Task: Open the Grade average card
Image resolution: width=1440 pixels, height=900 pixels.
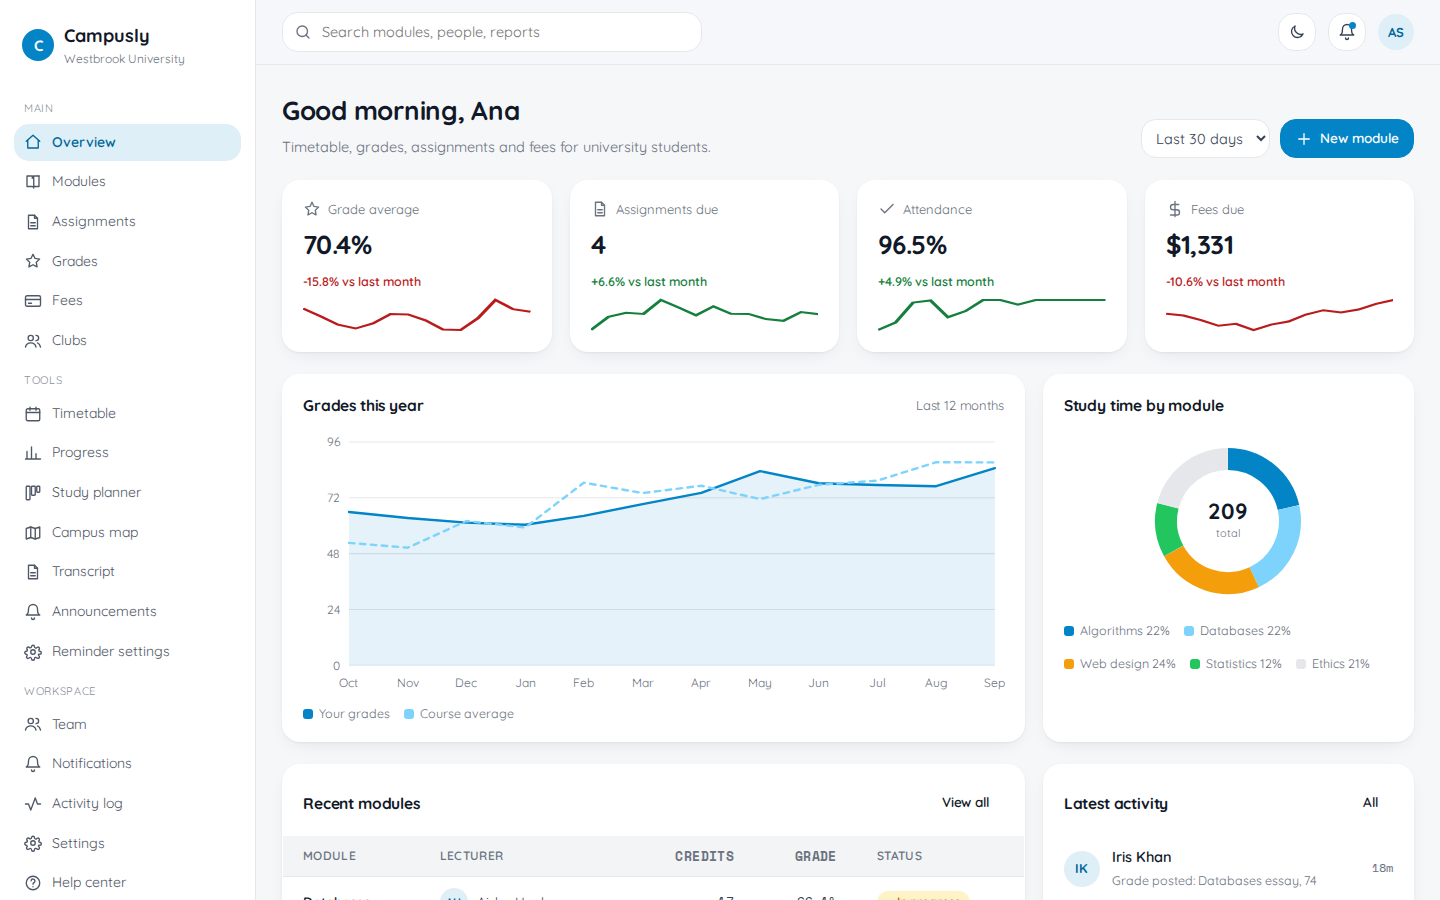Action: pyautogui.click(x=417, y=266)
